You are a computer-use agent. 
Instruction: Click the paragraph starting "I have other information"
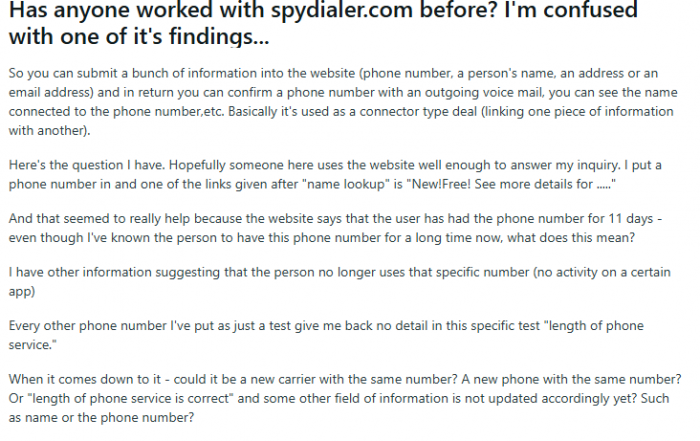pyautogui.click(x=339, y=282)
